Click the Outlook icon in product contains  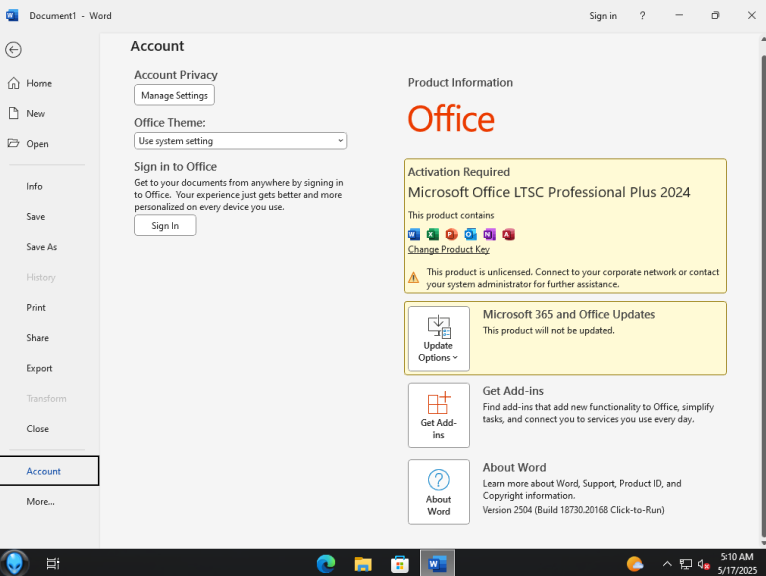coord(470,235)
